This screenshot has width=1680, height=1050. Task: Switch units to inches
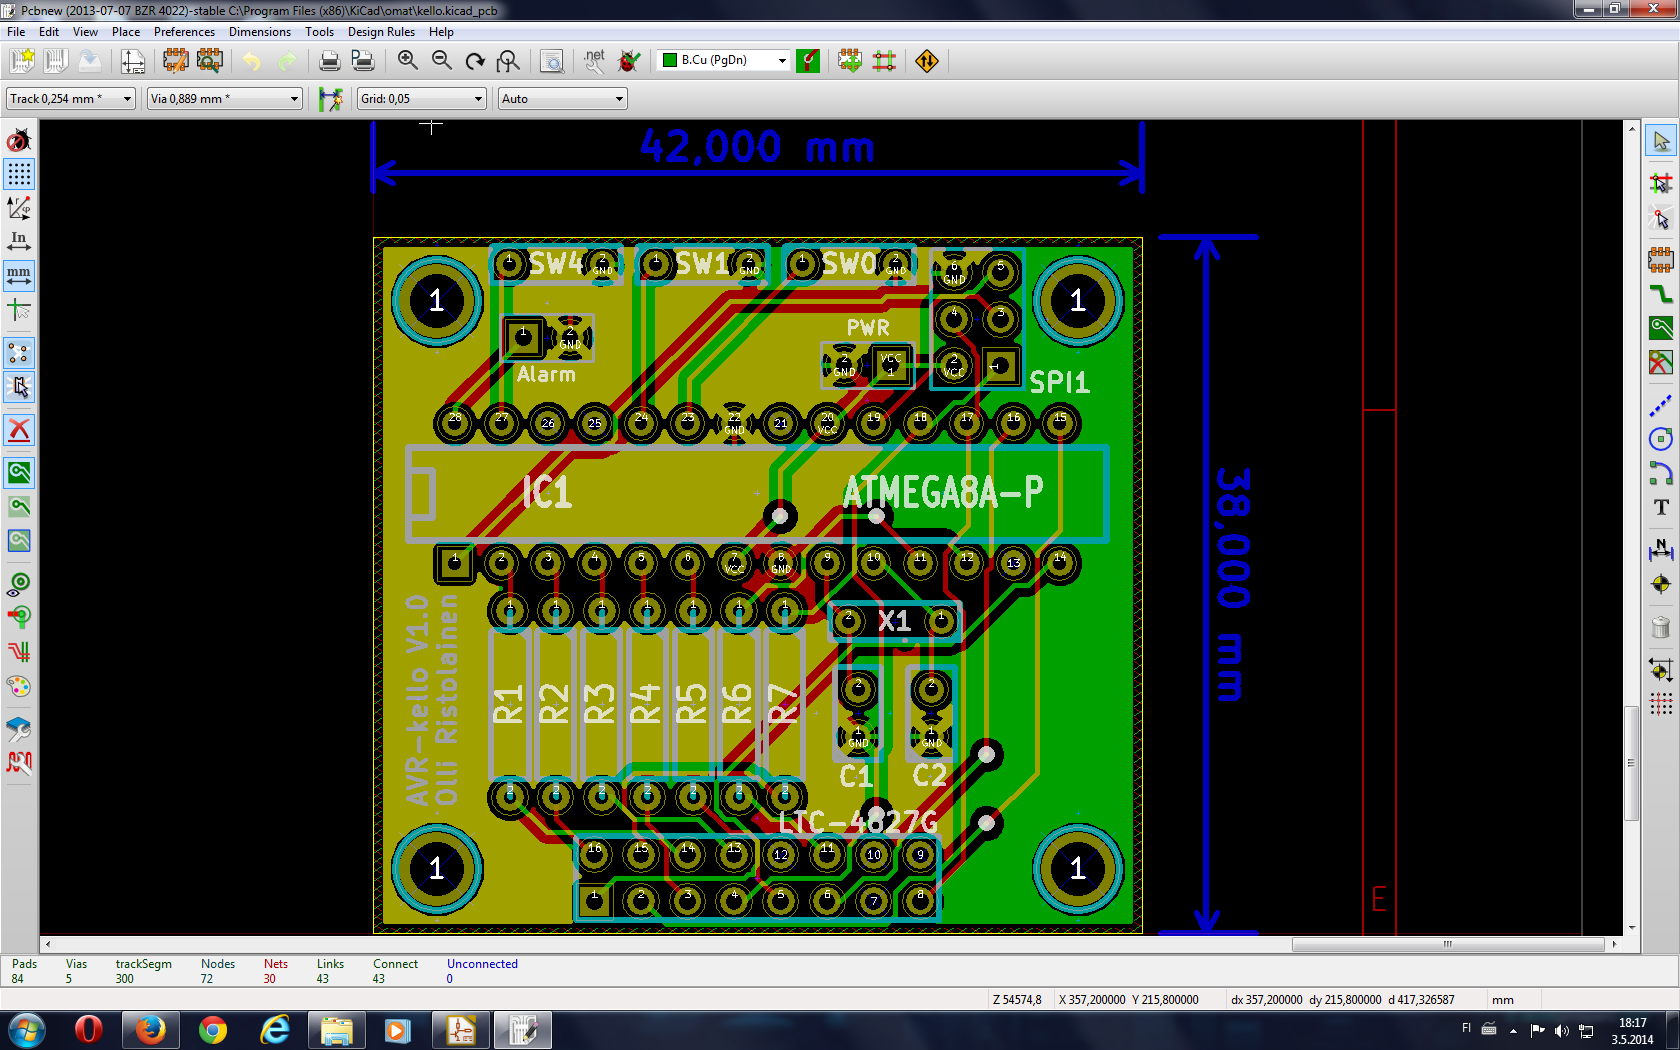point(19,241)
